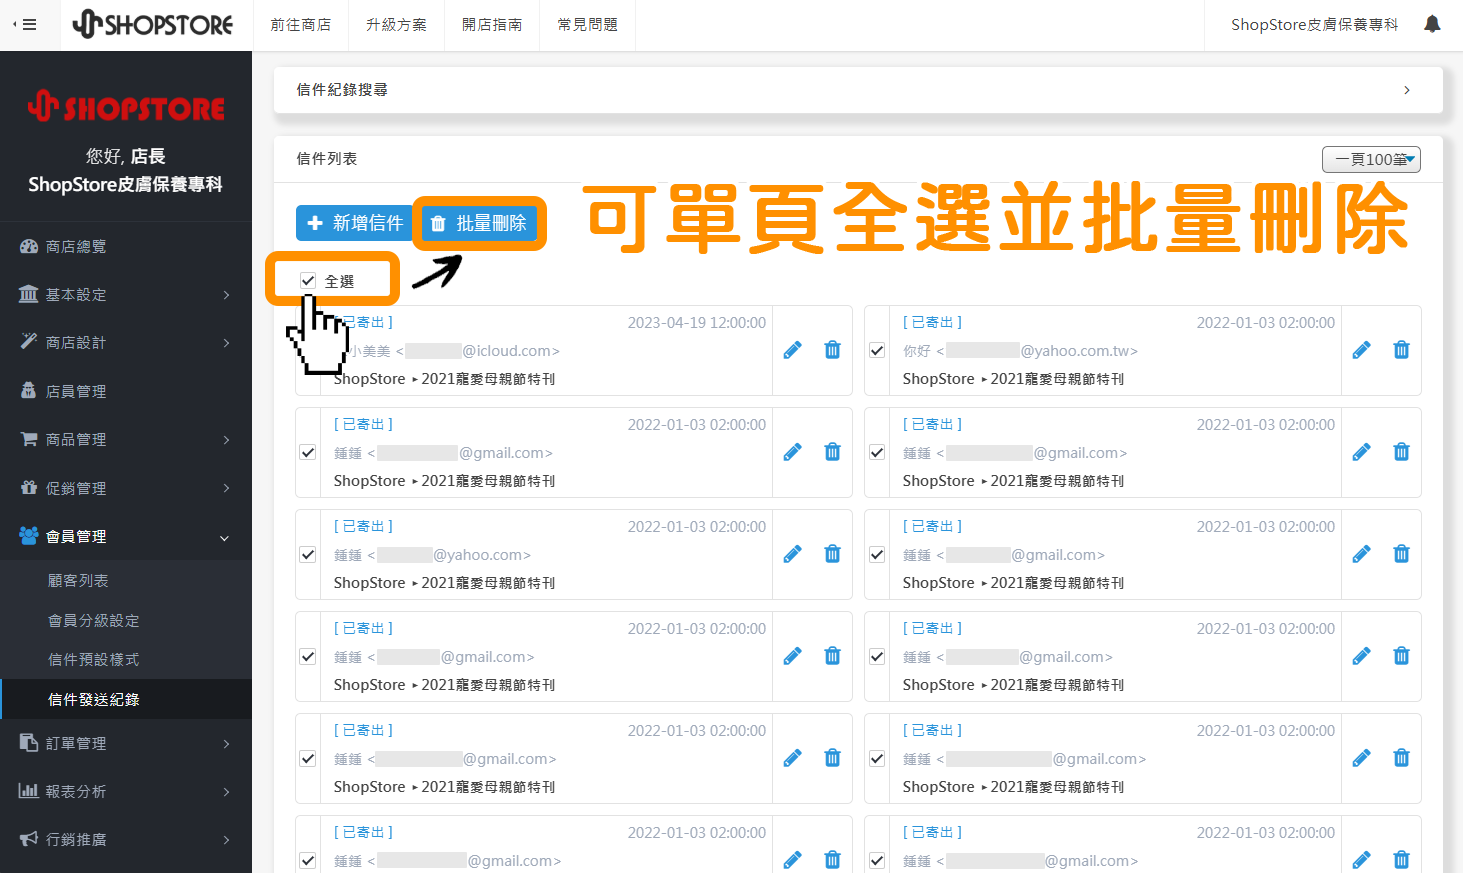Click the ShopStore logo in the top bar
The width and height of the screenshot is (1463, 873).
pyautogui.click(x=153, y=24)
